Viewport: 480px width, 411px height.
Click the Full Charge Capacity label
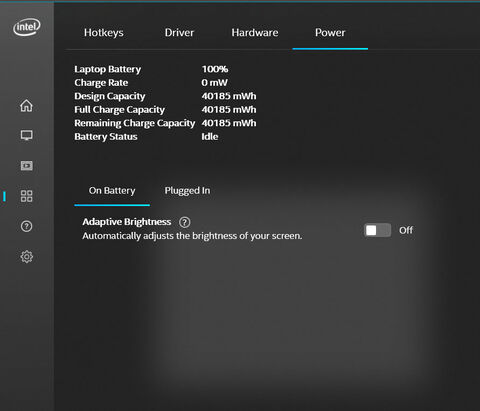click(x=119, y=110)
